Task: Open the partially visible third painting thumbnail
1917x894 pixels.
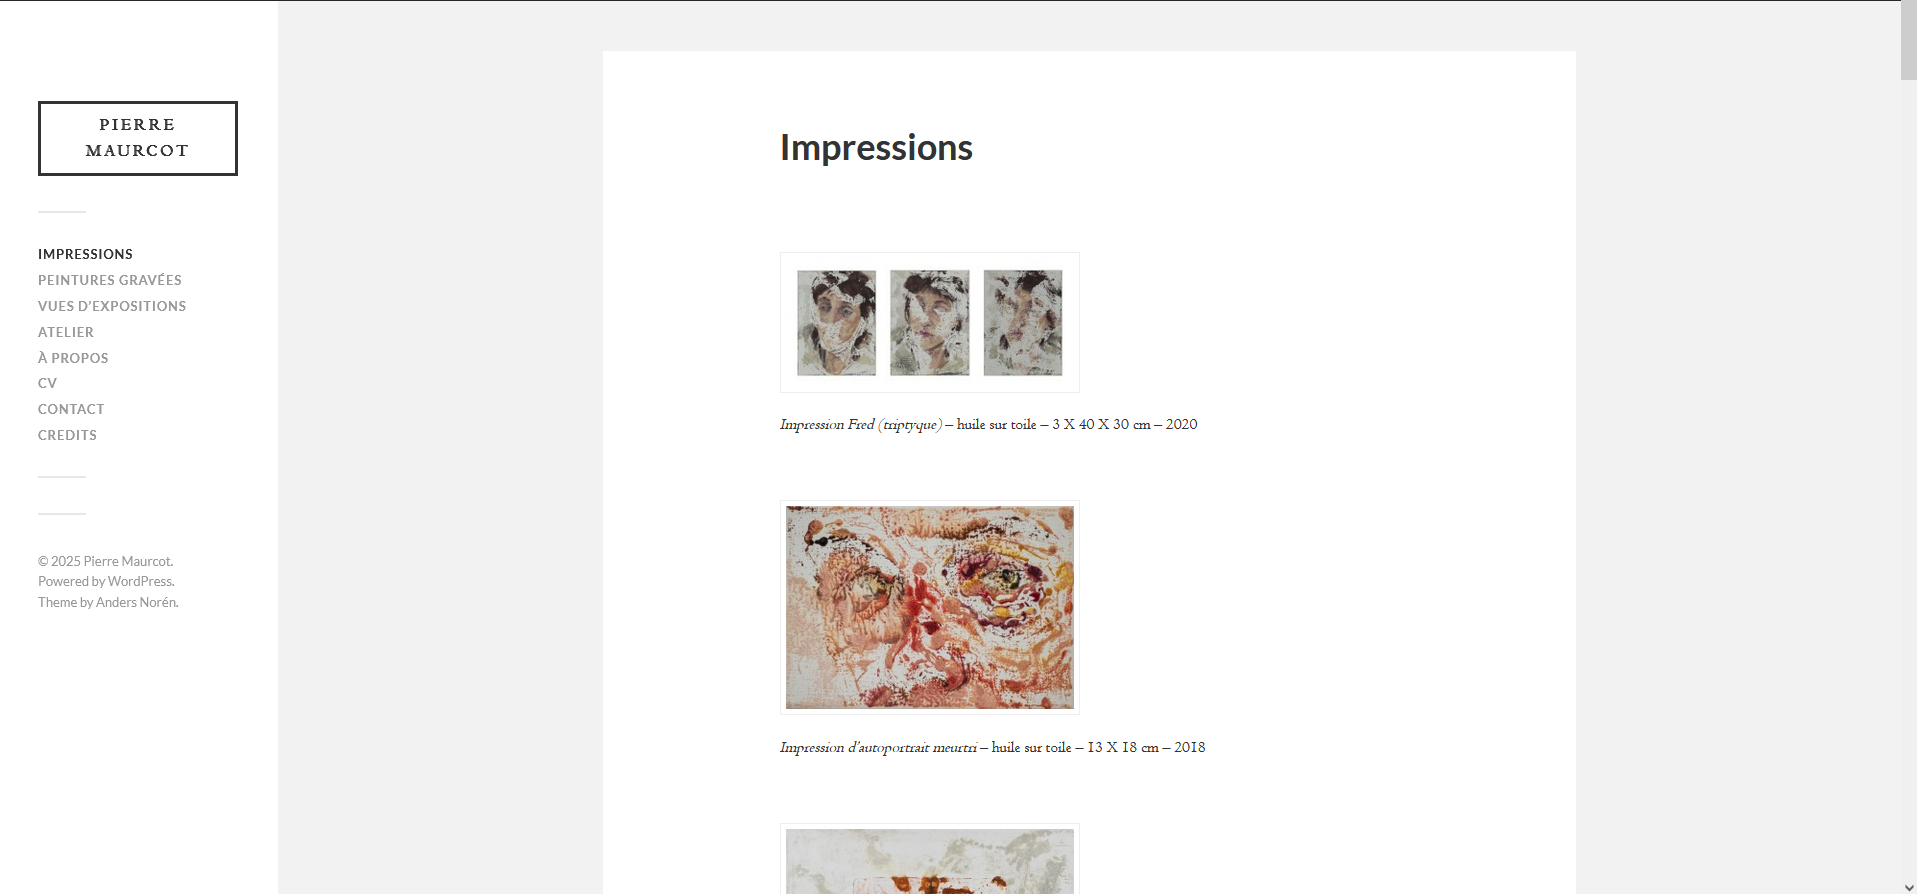Action: click(930, 859)
